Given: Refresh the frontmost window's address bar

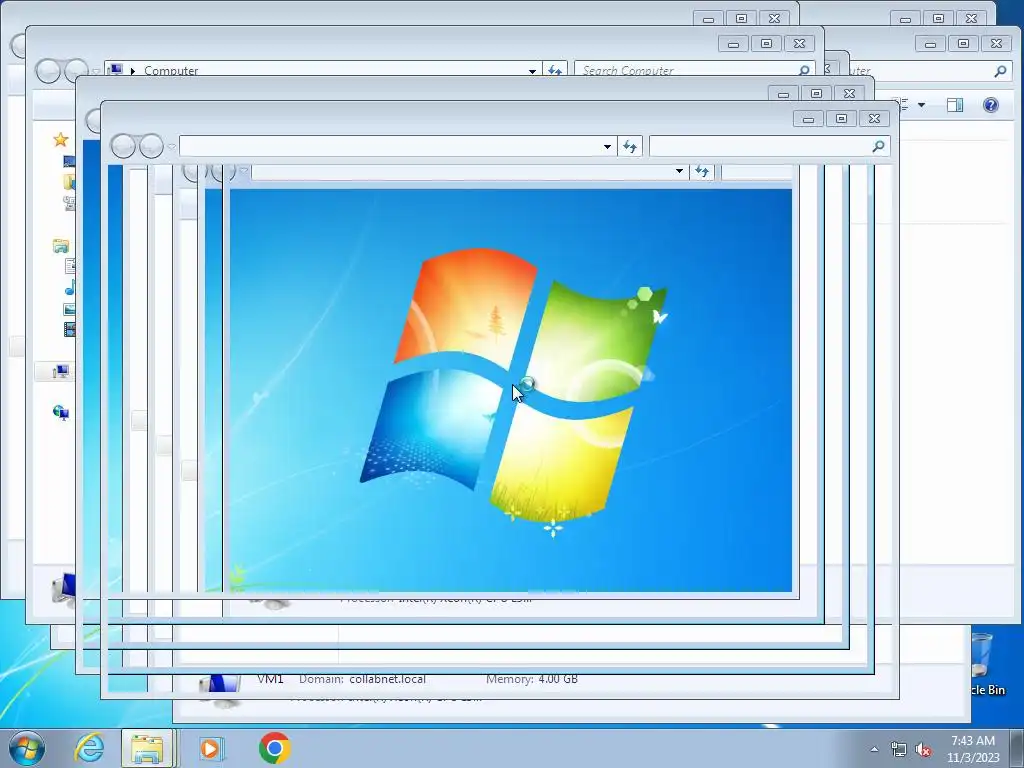Looking at the screenshot, I should tap(630, 146).
